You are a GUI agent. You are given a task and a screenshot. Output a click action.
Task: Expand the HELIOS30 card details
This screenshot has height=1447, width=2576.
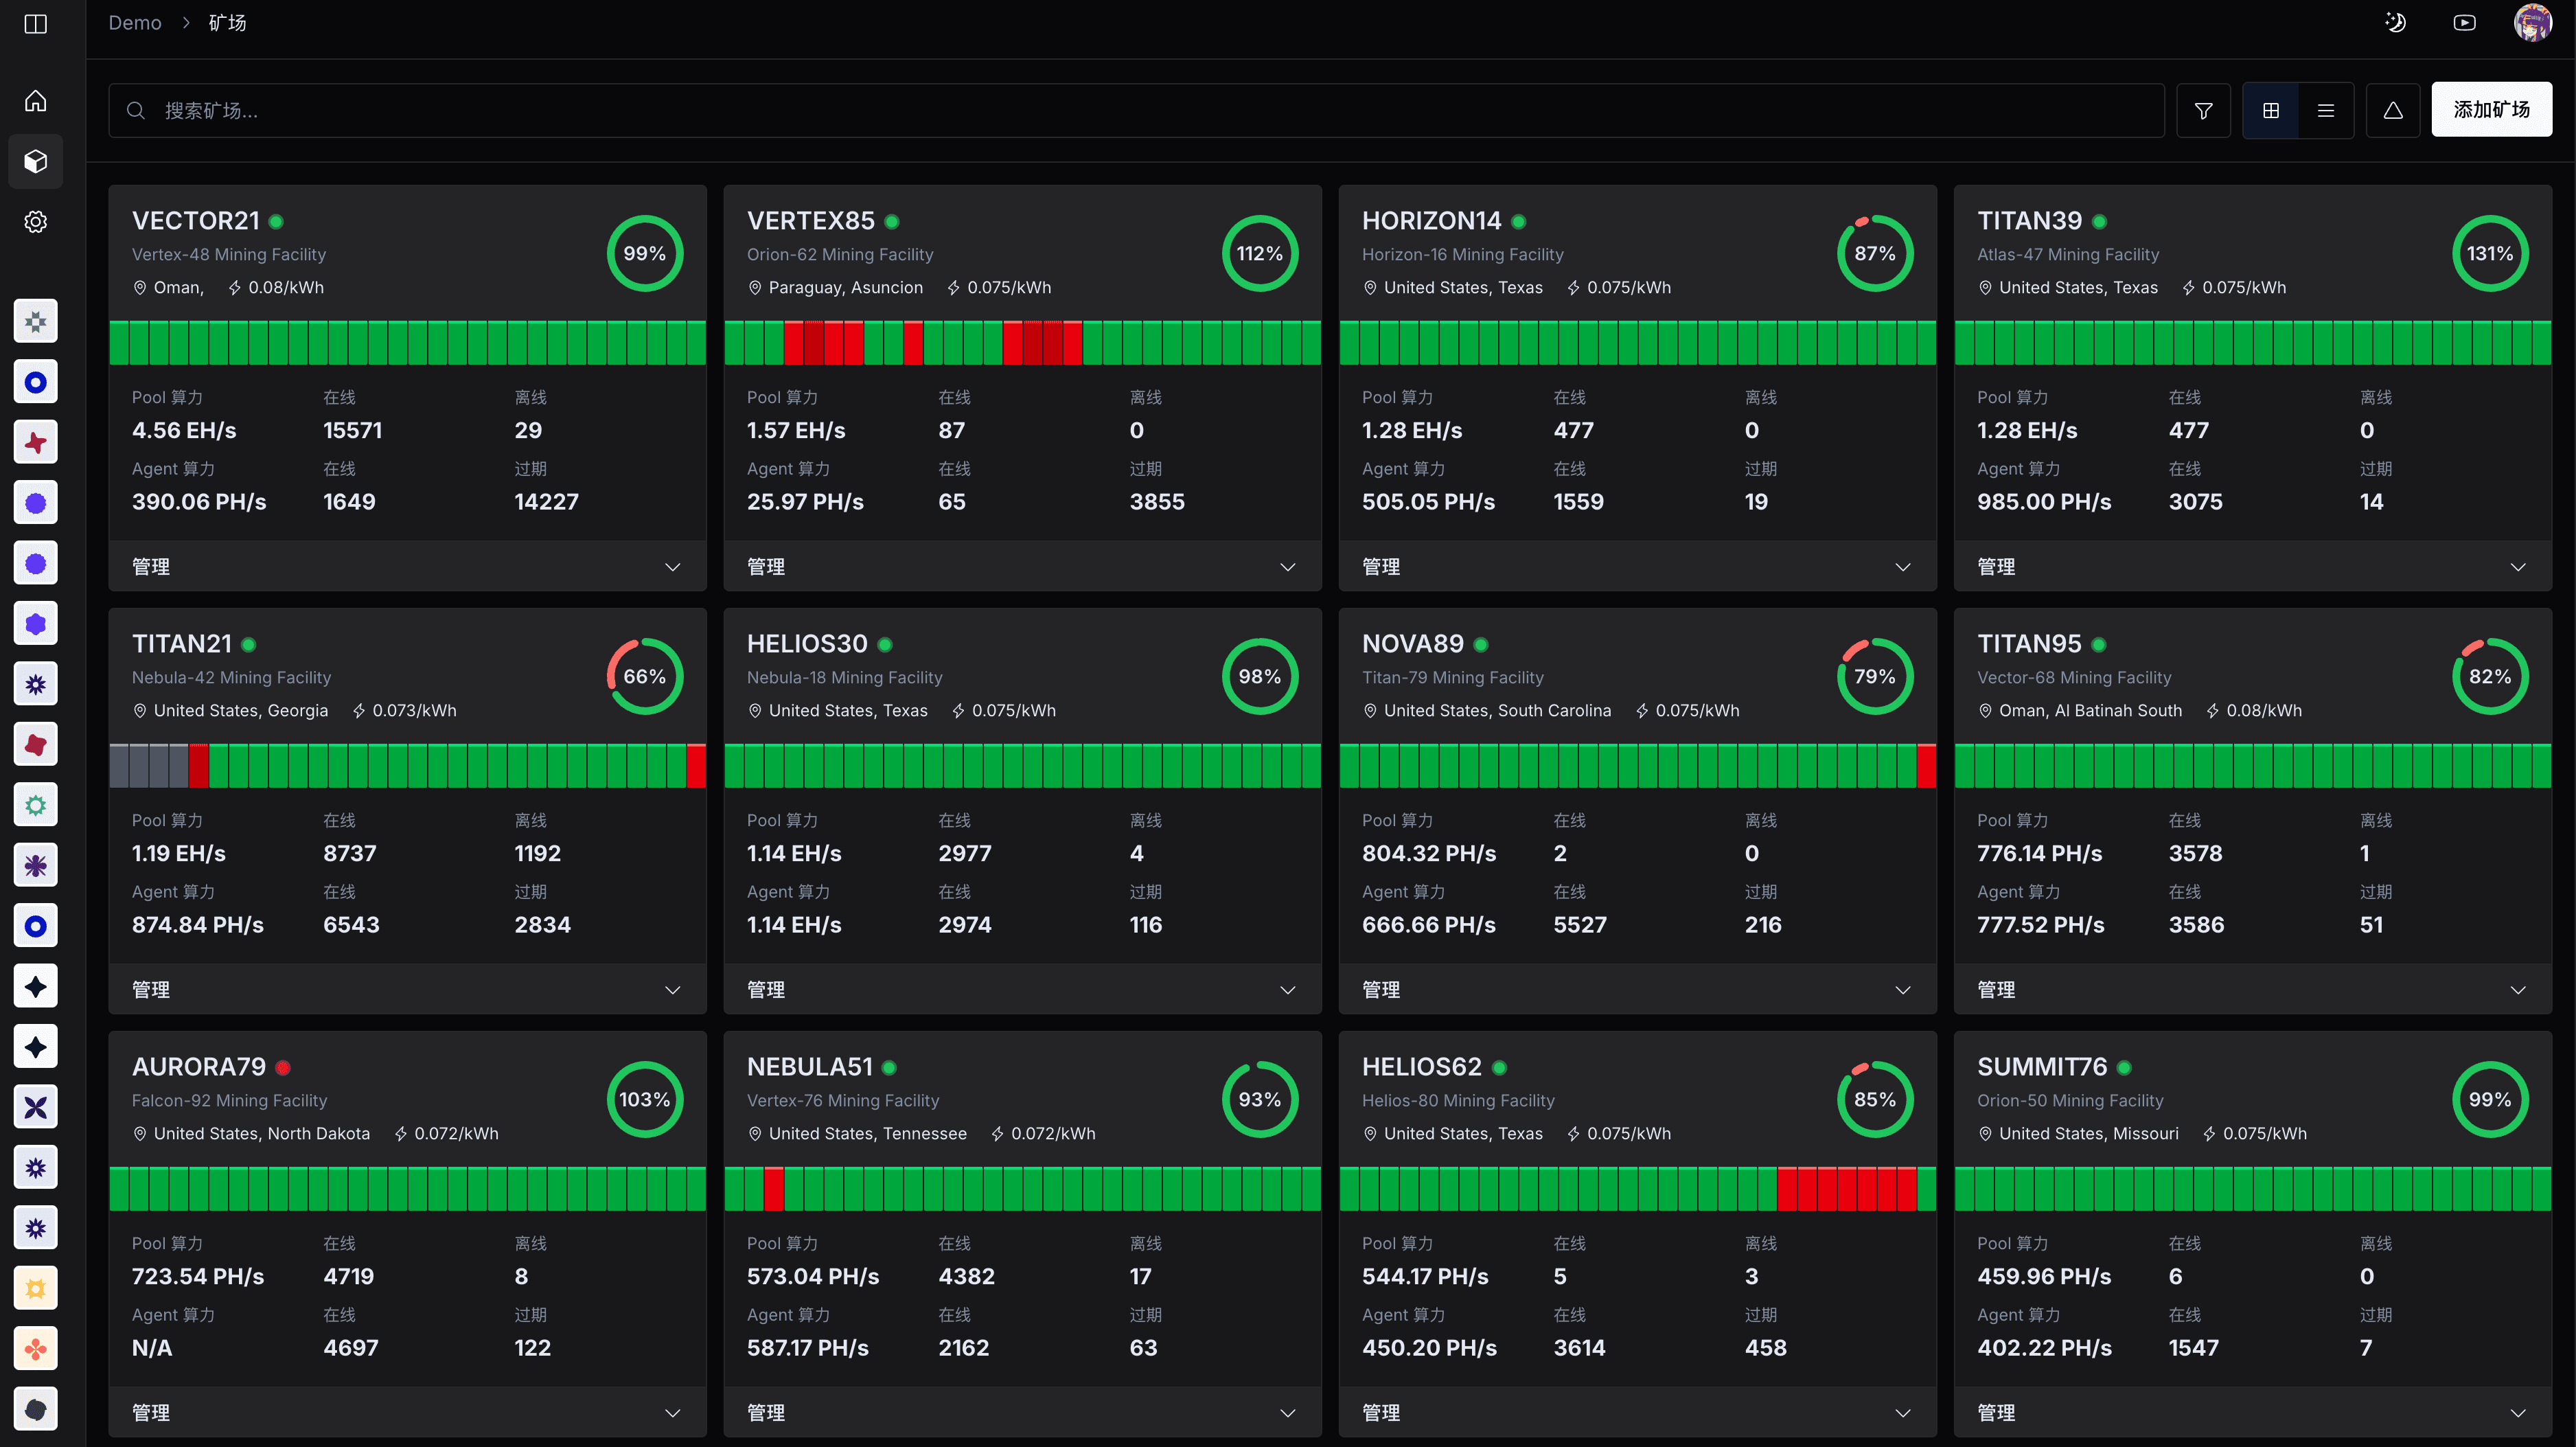(x=1288, y=990)
